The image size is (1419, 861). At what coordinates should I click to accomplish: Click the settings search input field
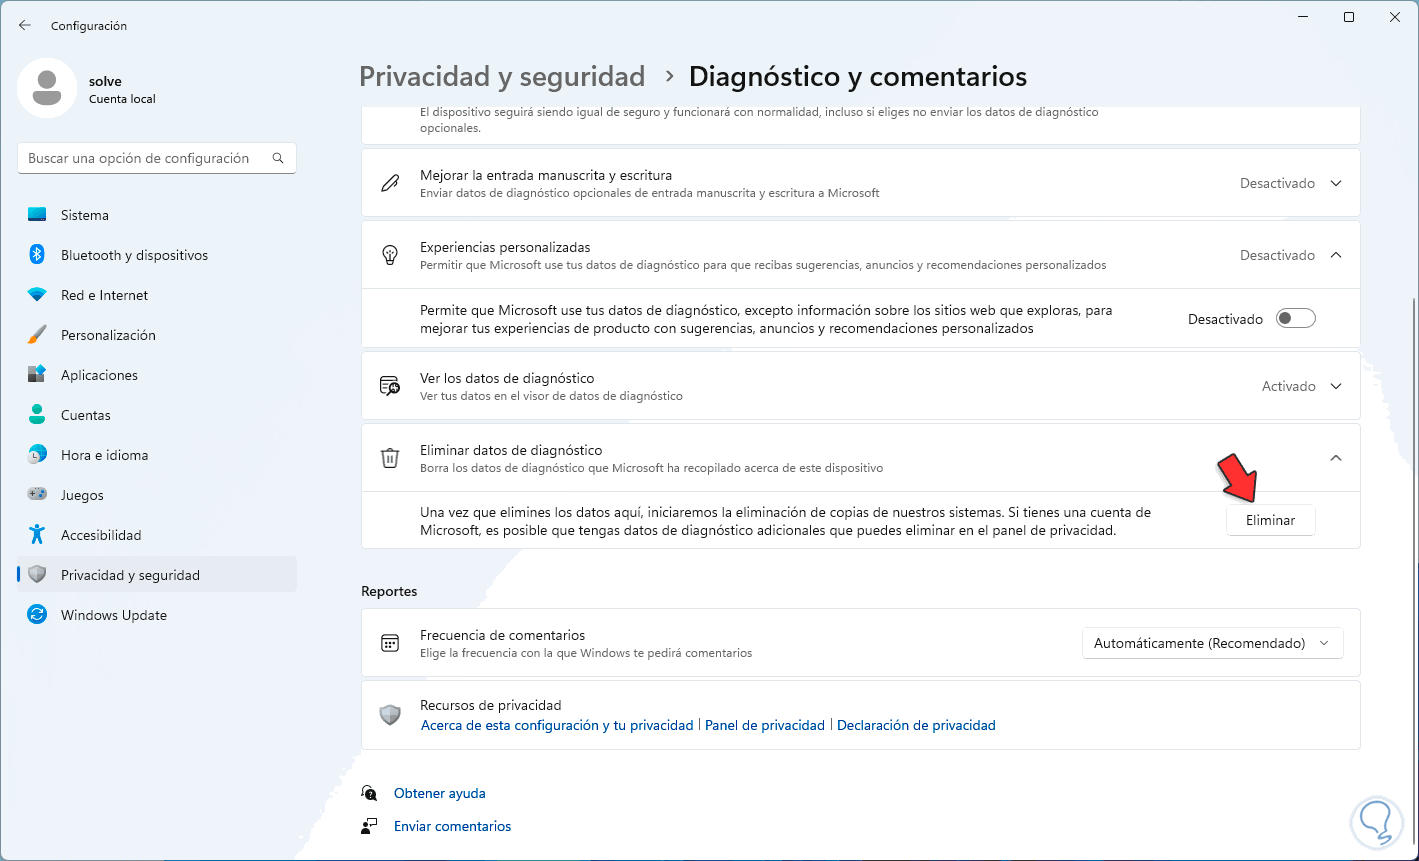click(140, 158)
